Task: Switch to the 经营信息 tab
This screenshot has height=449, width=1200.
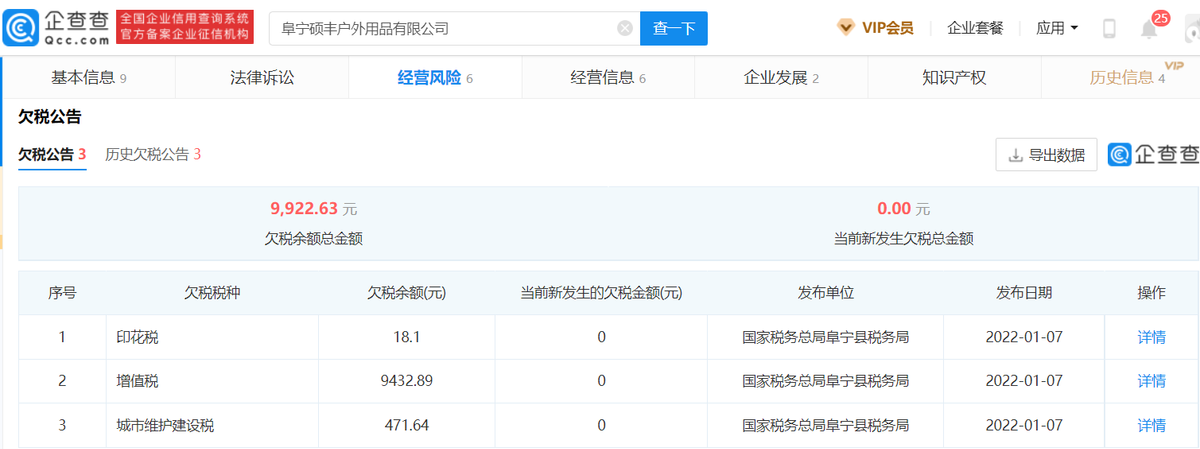Action: 608,77
